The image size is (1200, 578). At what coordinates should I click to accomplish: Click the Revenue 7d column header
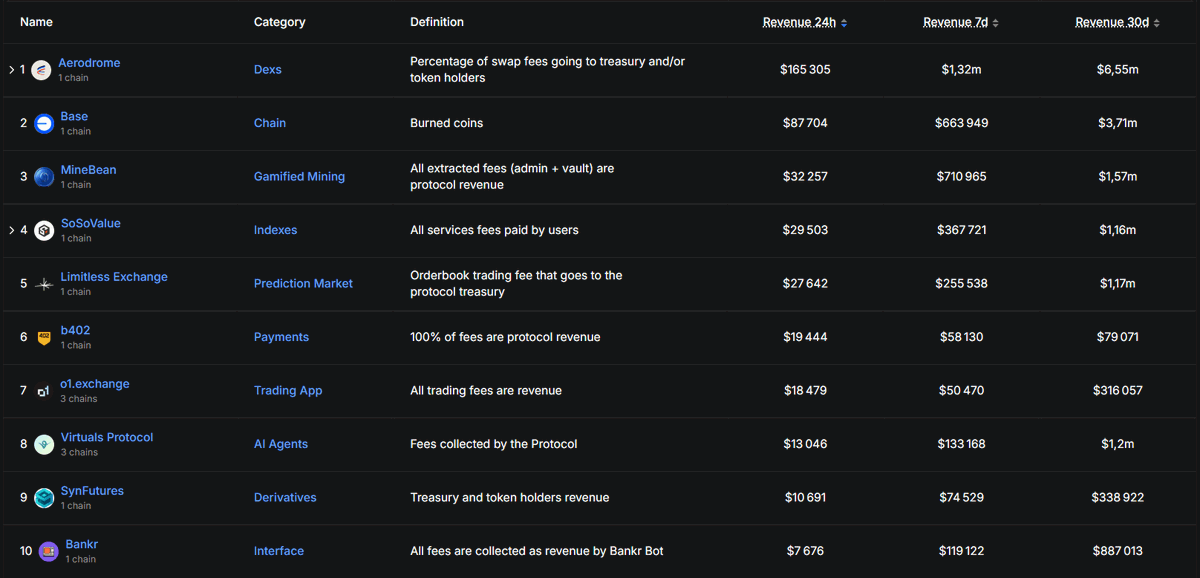click(956, 22)
